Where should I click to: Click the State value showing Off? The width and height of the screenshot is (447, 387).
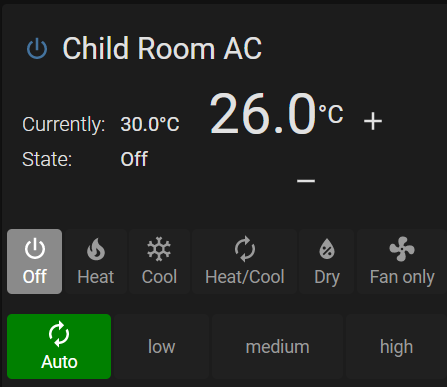[134, 159]
